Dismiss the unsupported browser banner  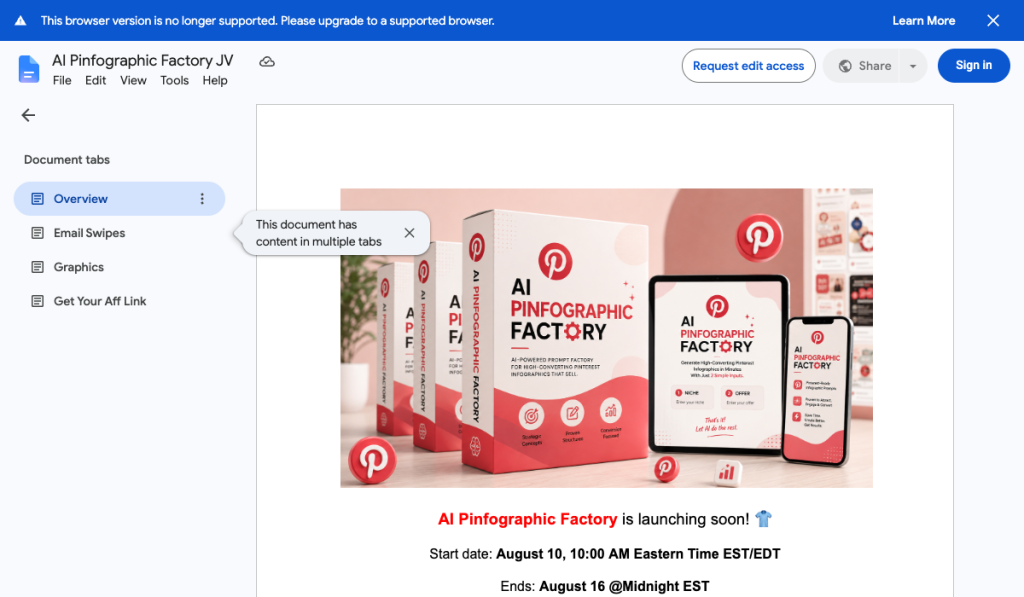pyautogui.click(x=993, y=21)
